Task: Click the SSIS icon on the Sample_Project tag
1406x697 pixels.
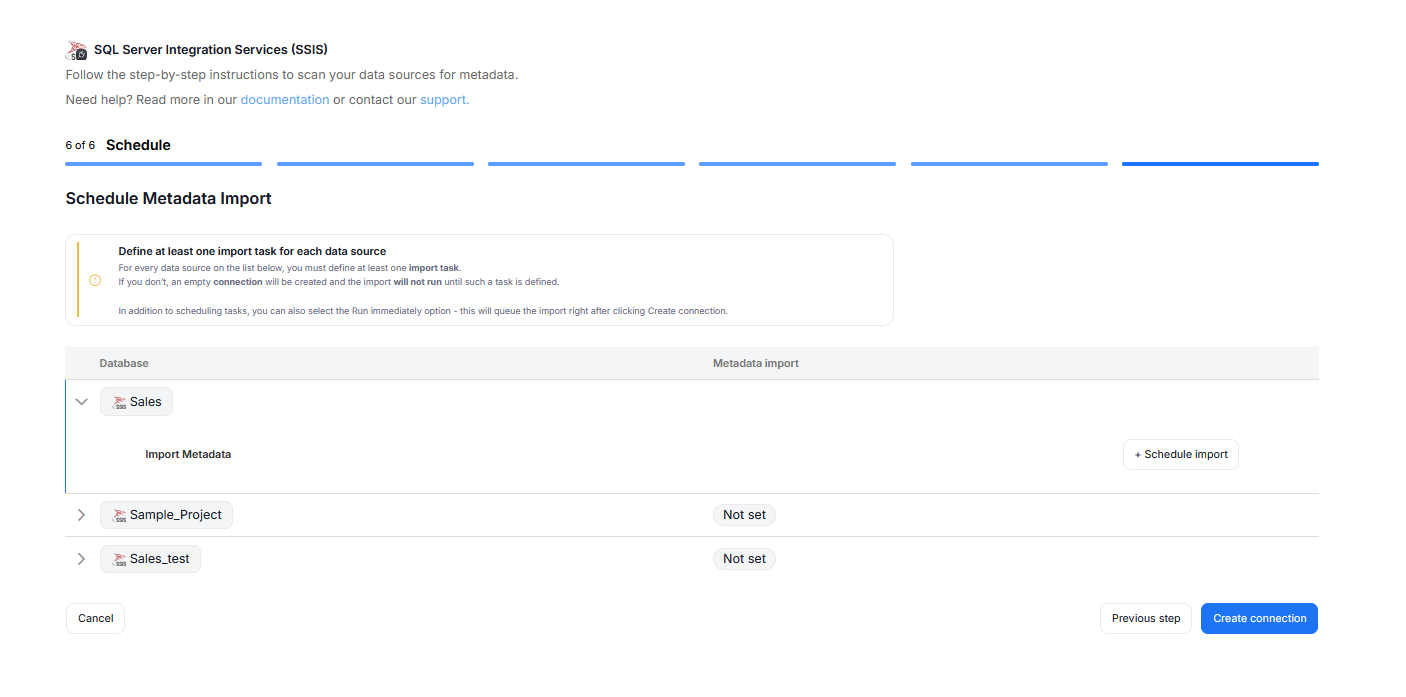Action: pos(120,515)
